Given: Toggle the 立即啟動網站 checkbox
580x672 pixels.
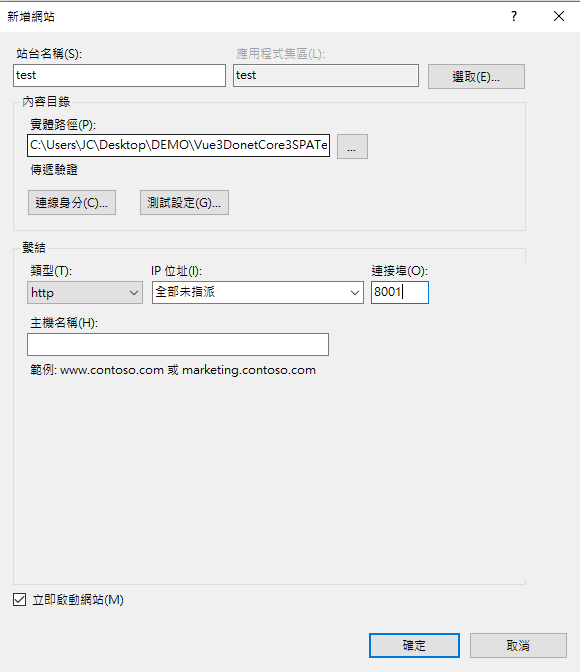Looking at the screenshot, I should click(x=19, y=599).
